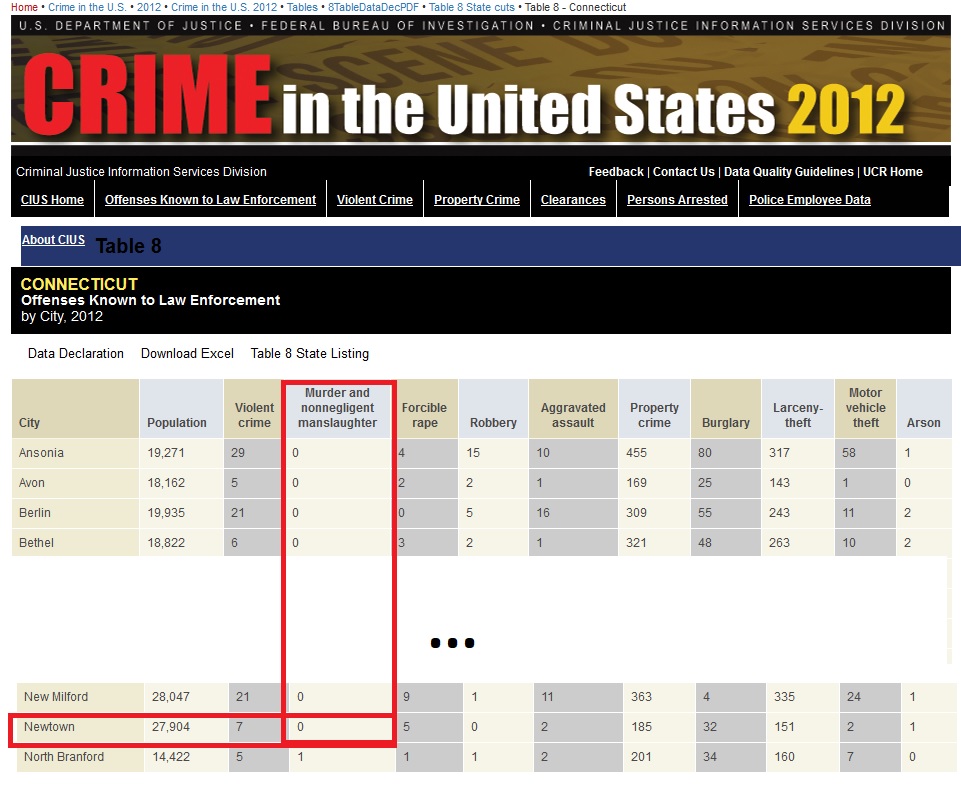Open 'Crime in the U.S. 2012' breadcrumb

click(x=224, y=7)
